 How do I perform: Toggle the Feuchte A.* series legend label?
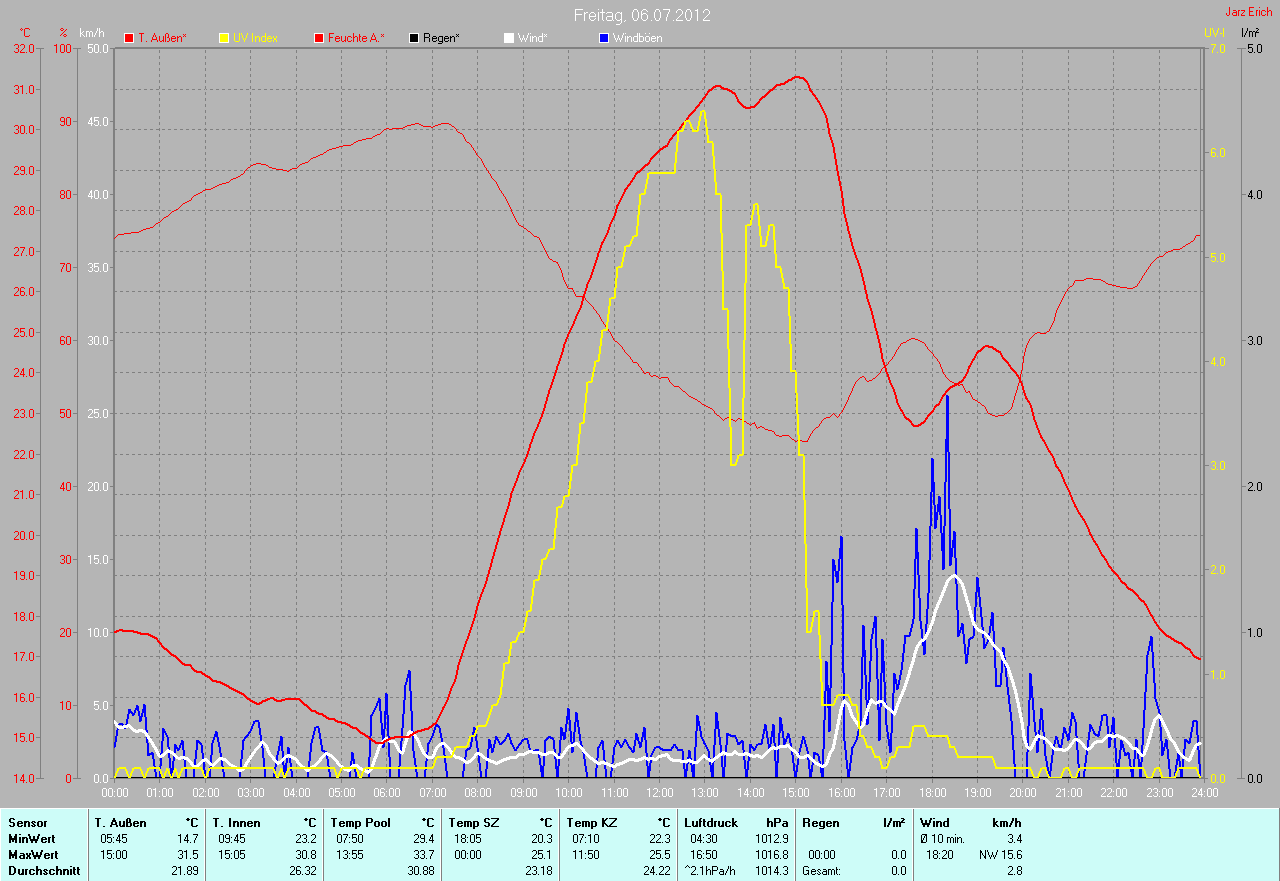click(356, 38)
